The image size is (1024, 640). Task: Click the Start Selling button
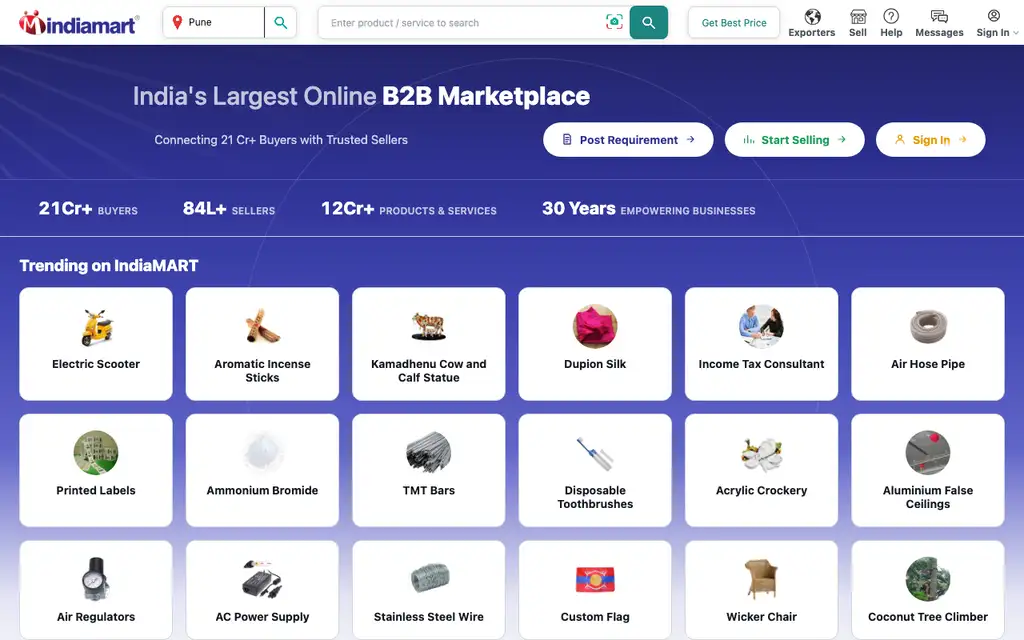[795, 140]
